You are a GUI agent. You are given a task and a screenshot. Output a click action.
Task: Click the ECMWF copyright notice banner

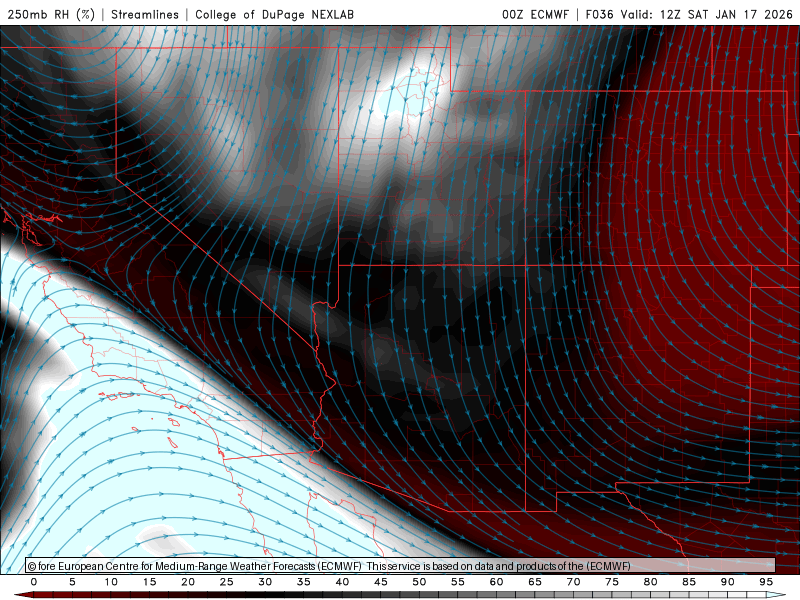point(401,566)
